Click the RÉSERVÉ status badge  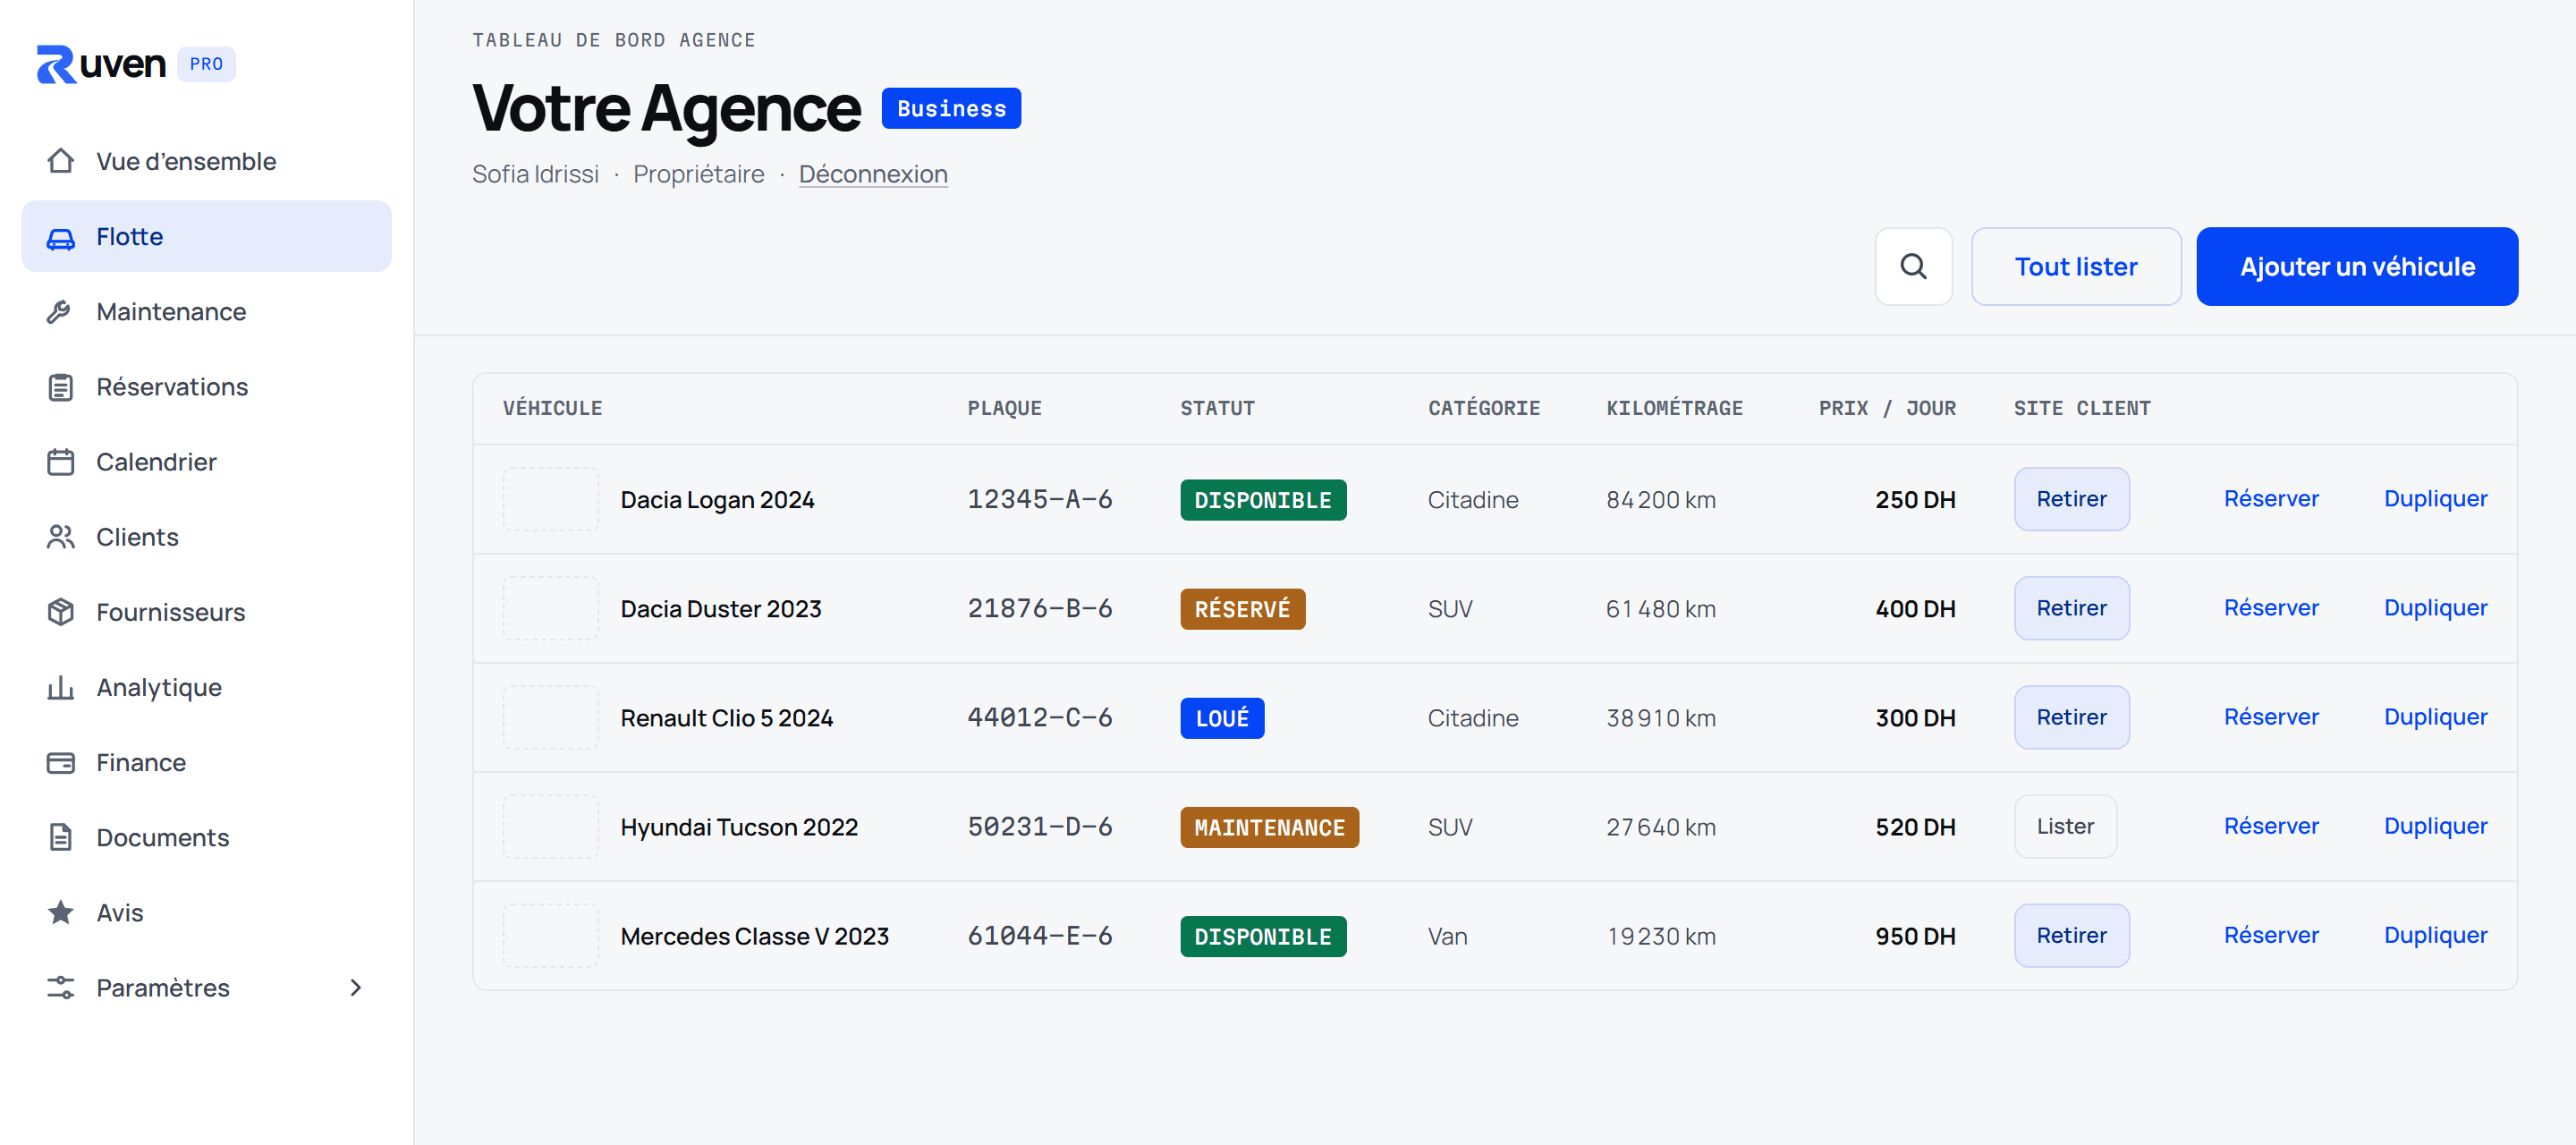[1242, 609]
